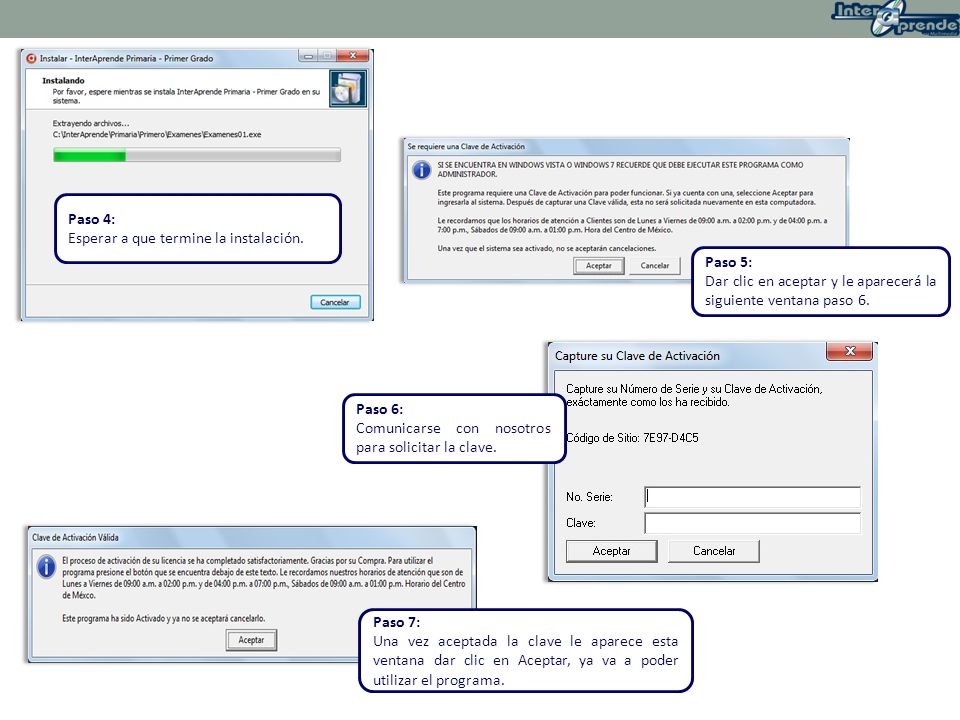The height and width of the screenshot is (720, 960).
Task: Click Aceptar in 'Se requiere una Clave' dialog
Action: pos(599,266)
